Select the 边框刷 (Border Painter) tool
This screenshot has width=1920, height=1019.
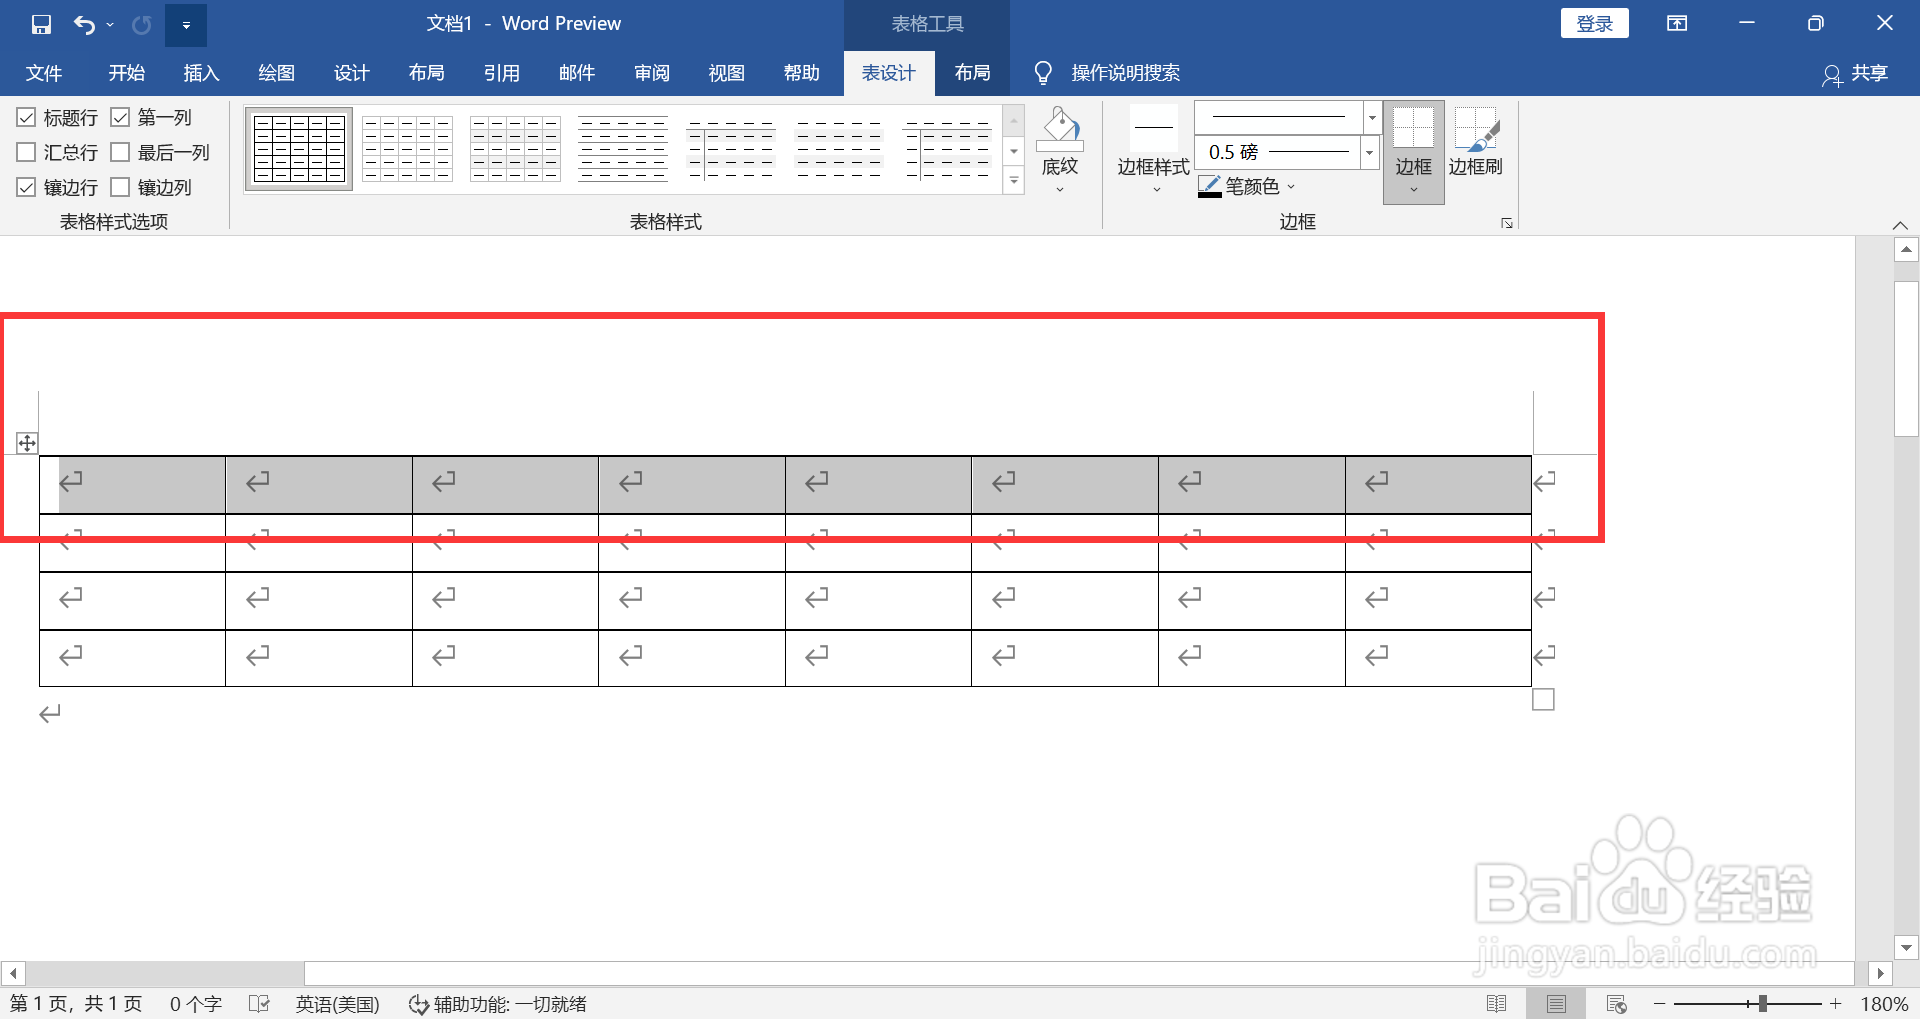[1477, 145]
